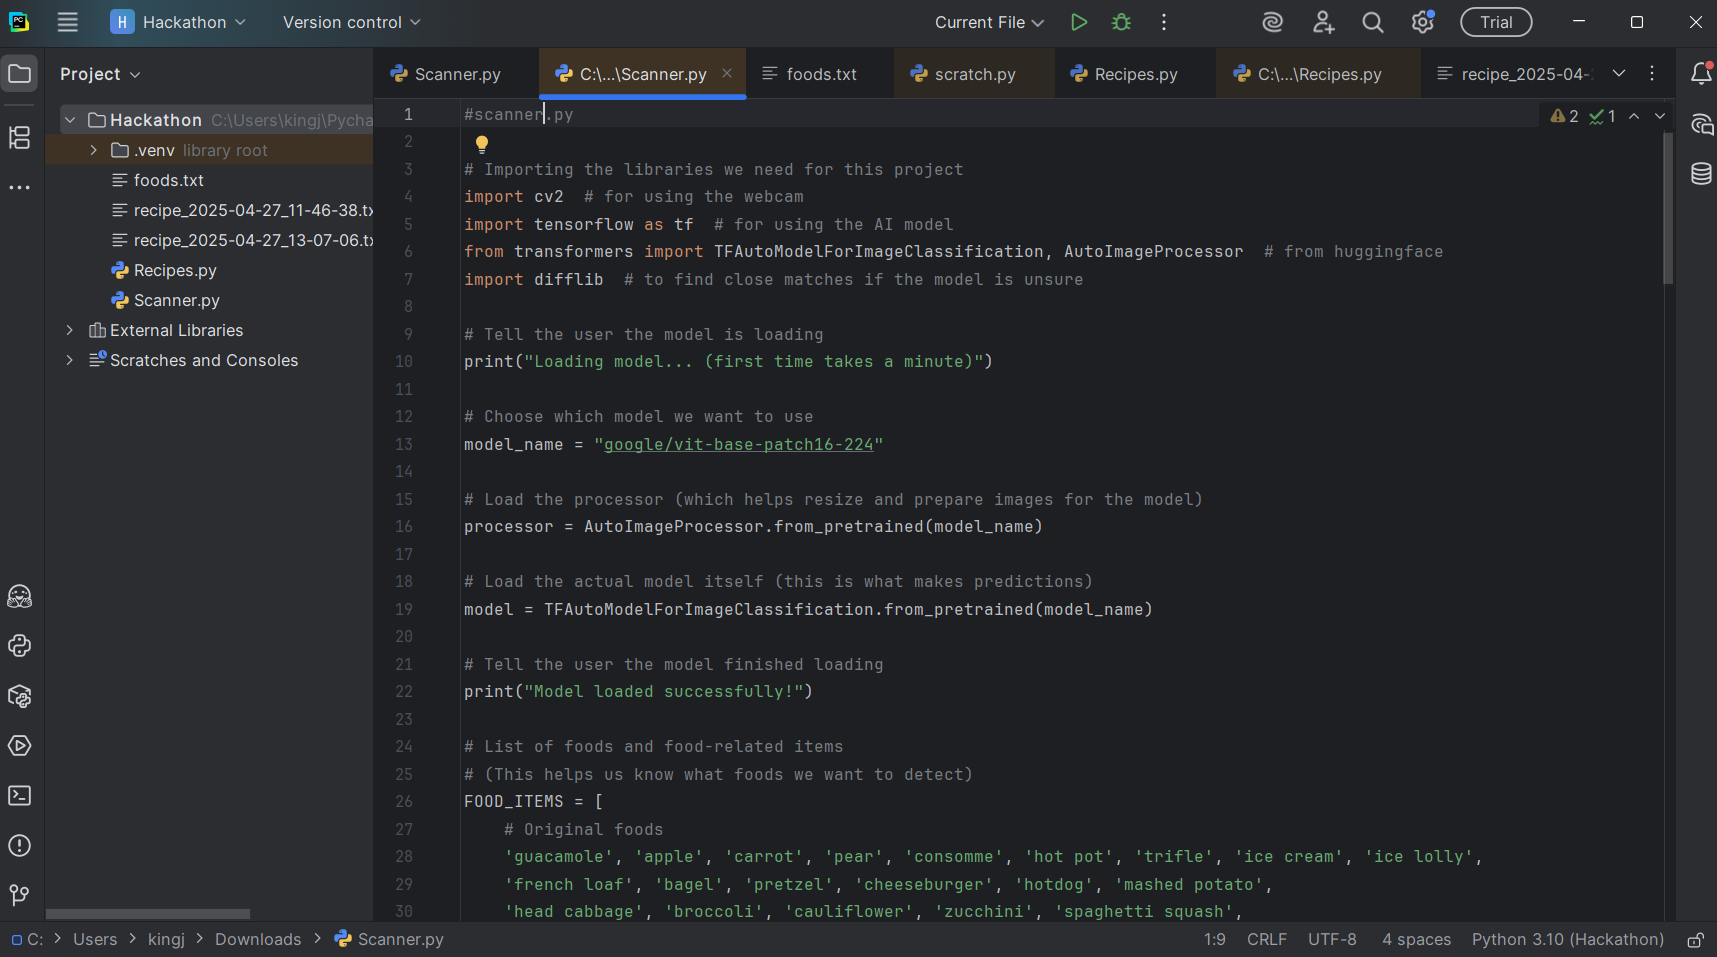Open the Version control dropdown
1717x957 pixels.
click(x=352, y=22)
